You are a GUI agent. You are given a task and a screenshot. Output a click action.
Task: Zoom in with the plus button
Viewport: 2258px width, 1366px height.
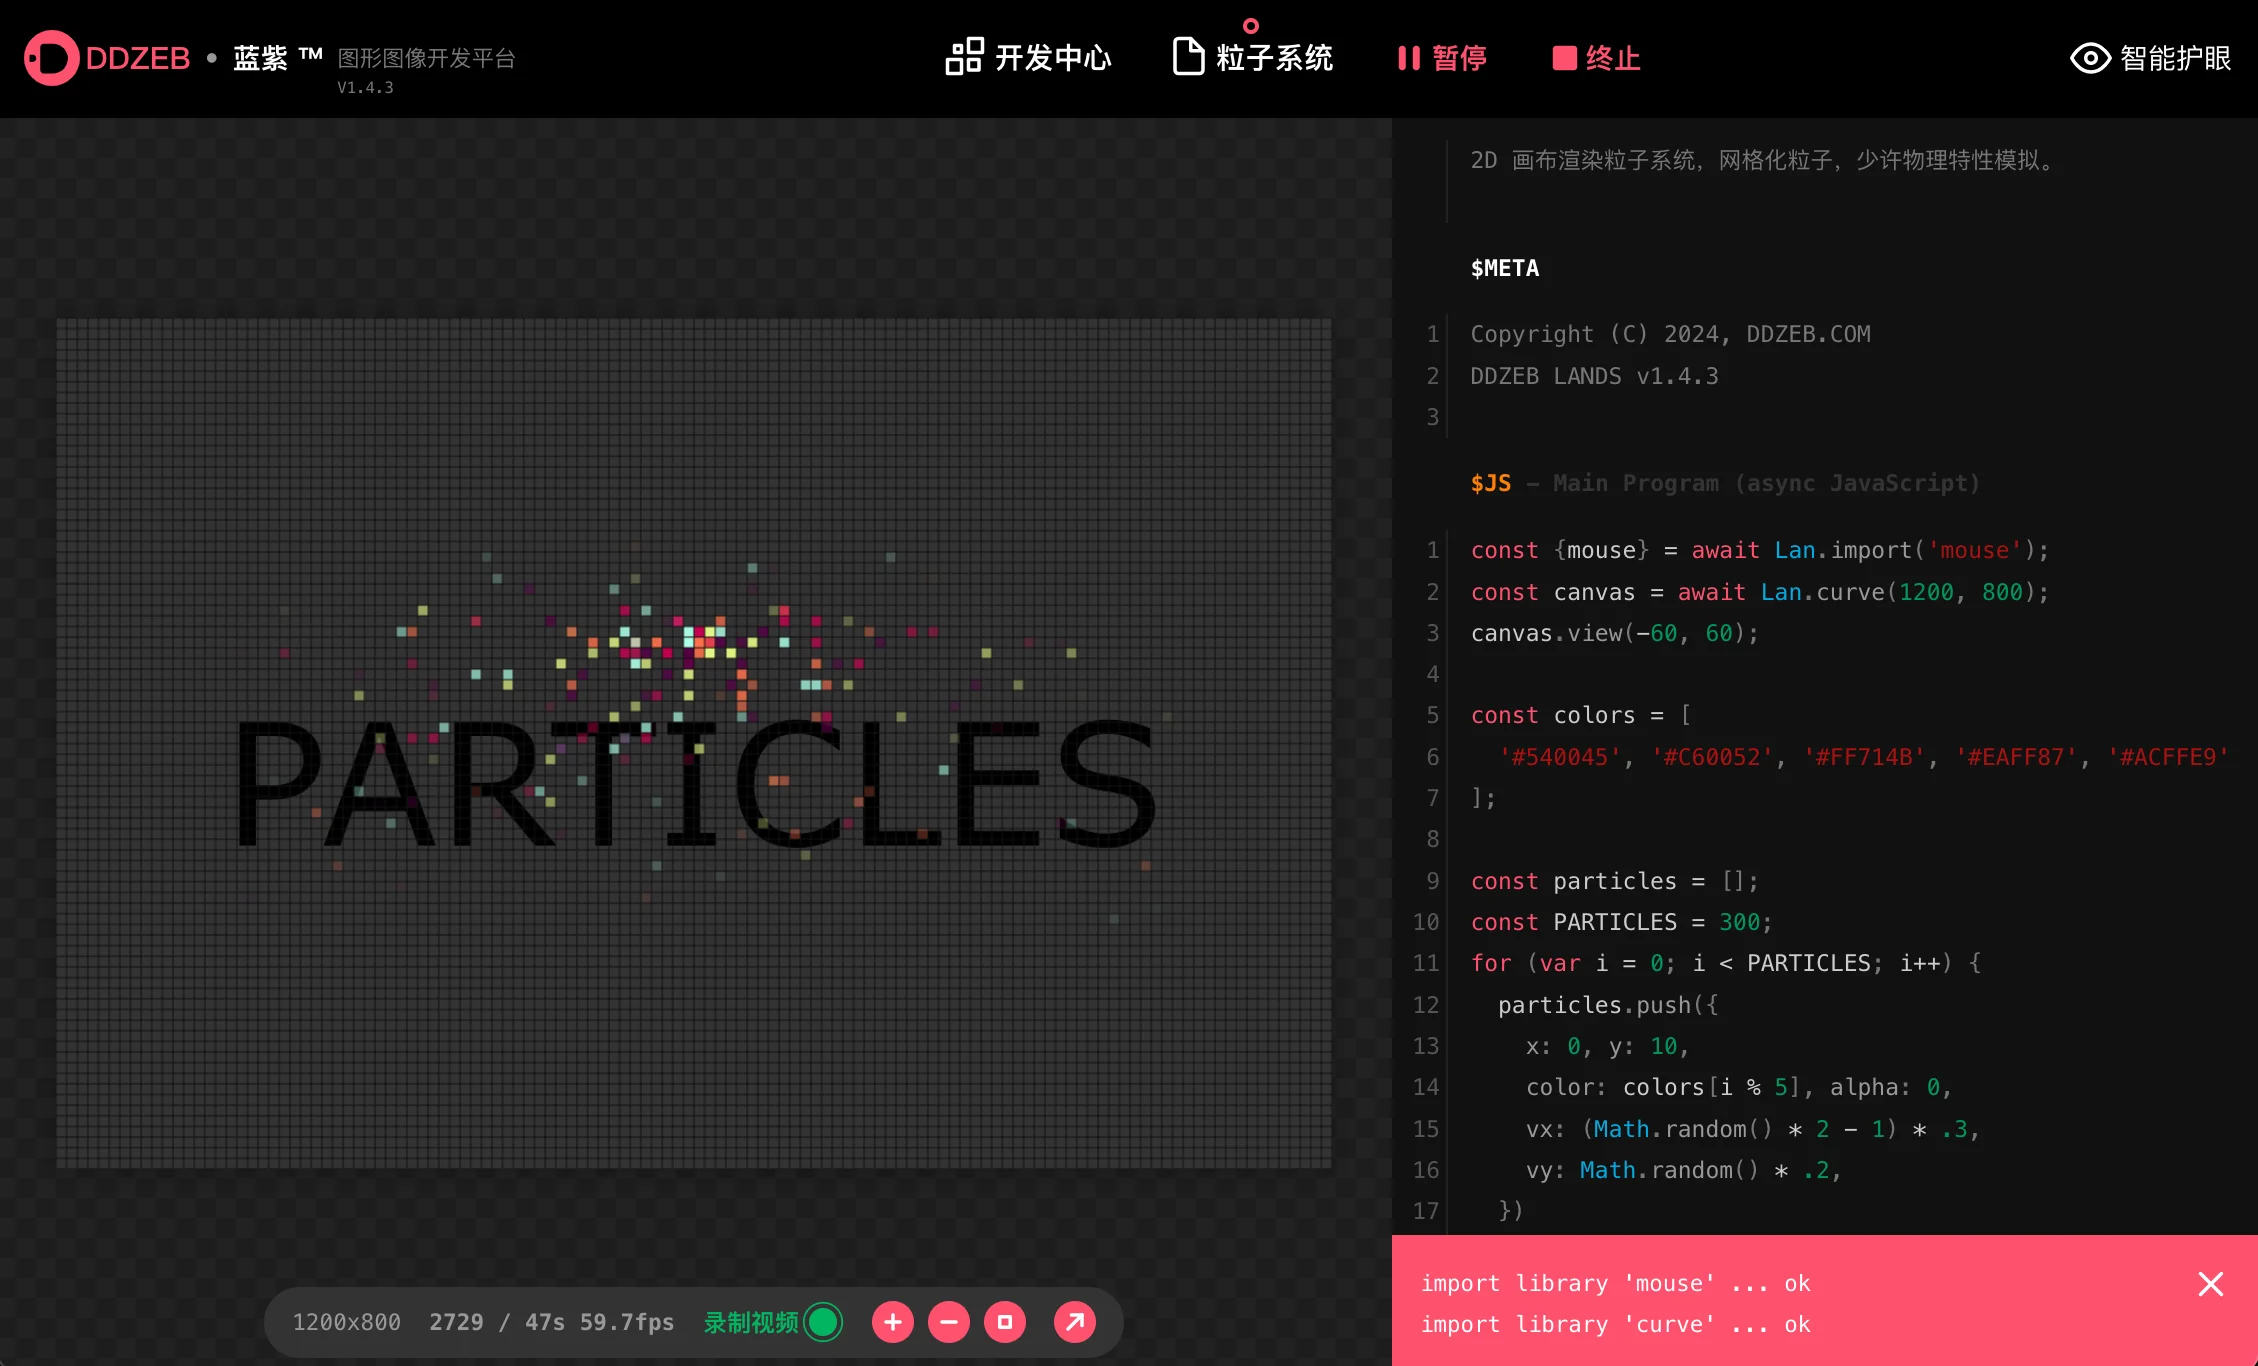893,1322
